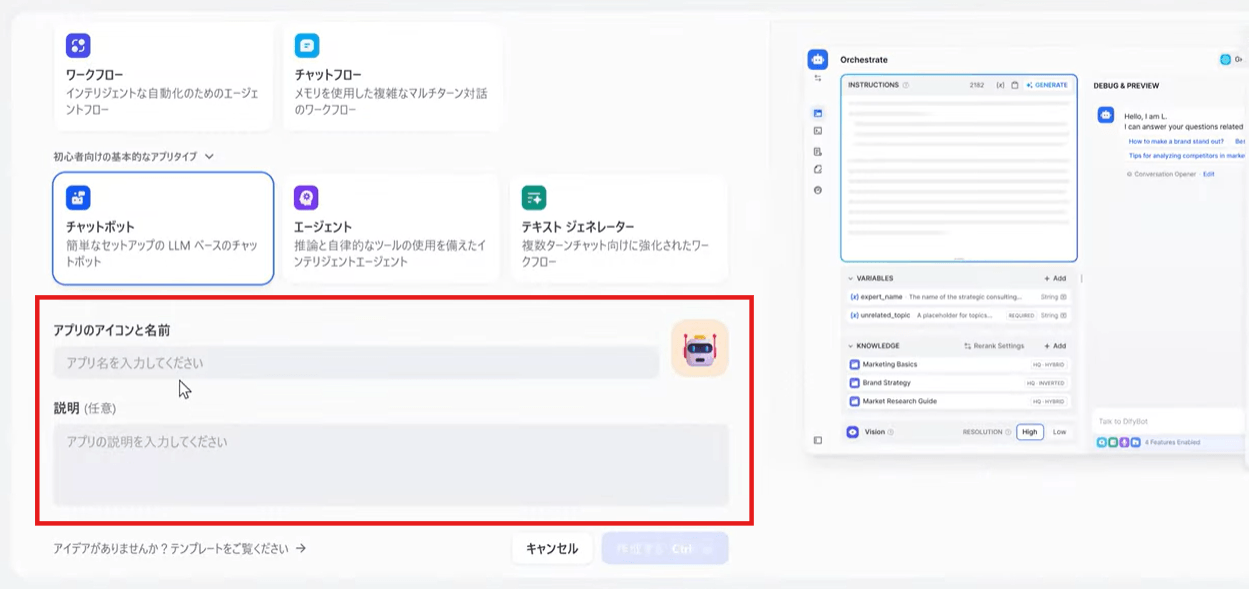
Task: Click the blue Orchestrate robot logo in preview
Action: click(818, 60)
